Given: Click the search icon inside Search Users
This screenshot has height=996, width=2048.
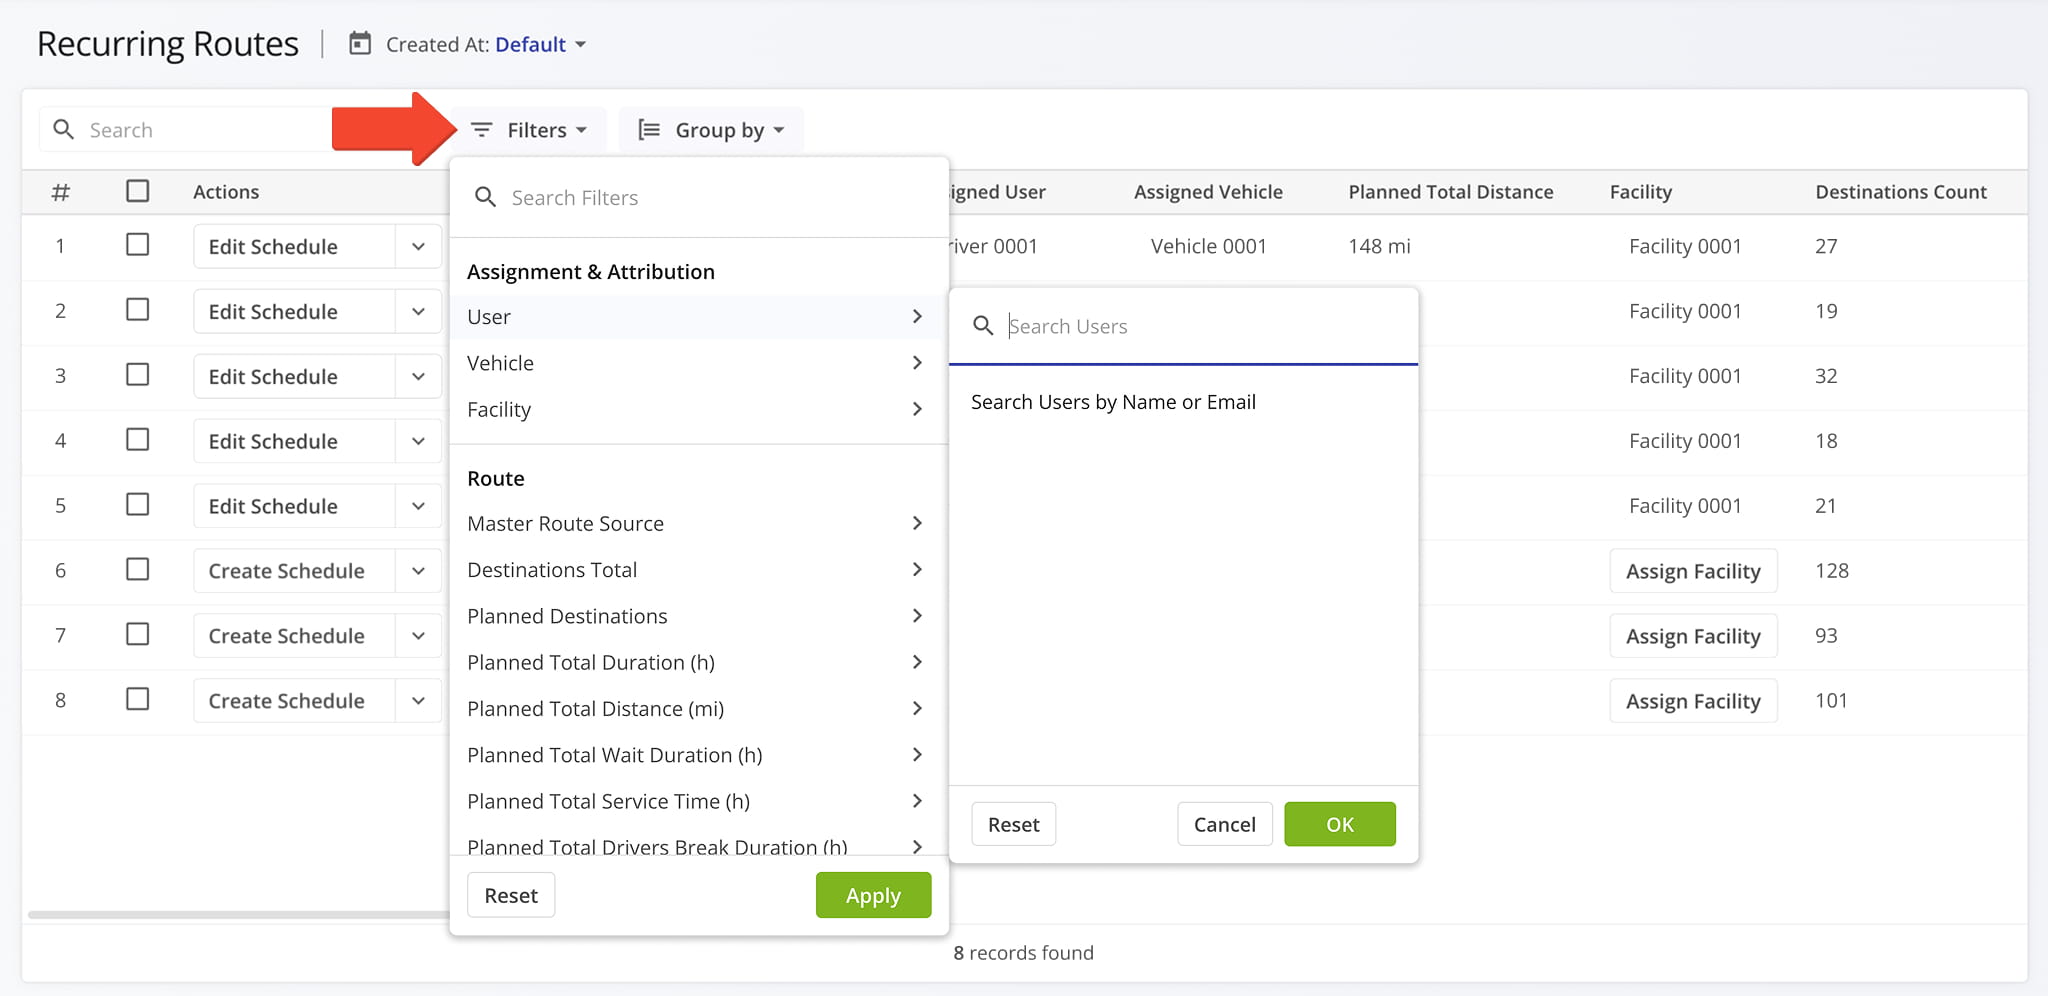Looking at the screenshot, I should [982, 325].
